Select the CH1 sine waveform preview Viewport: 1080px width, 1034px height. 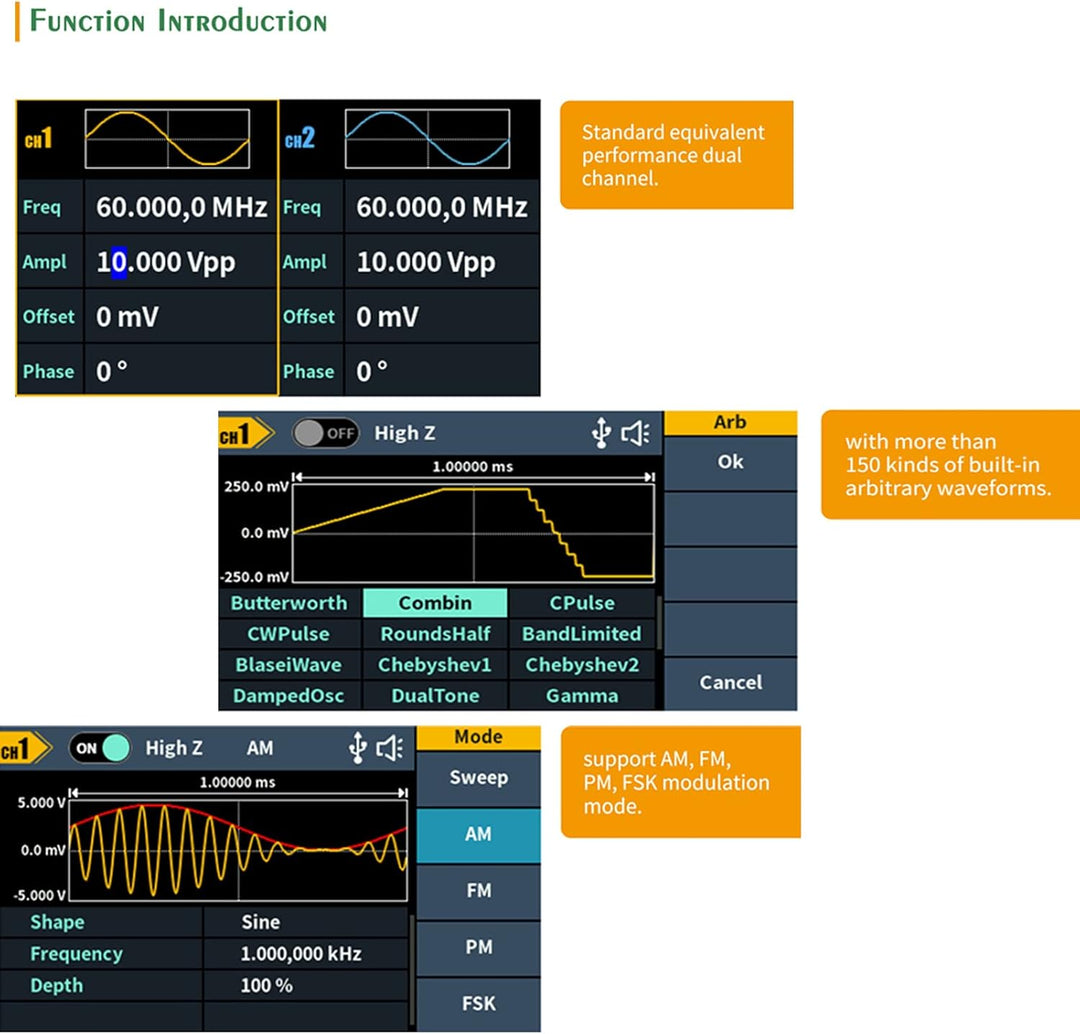(167, 139)
